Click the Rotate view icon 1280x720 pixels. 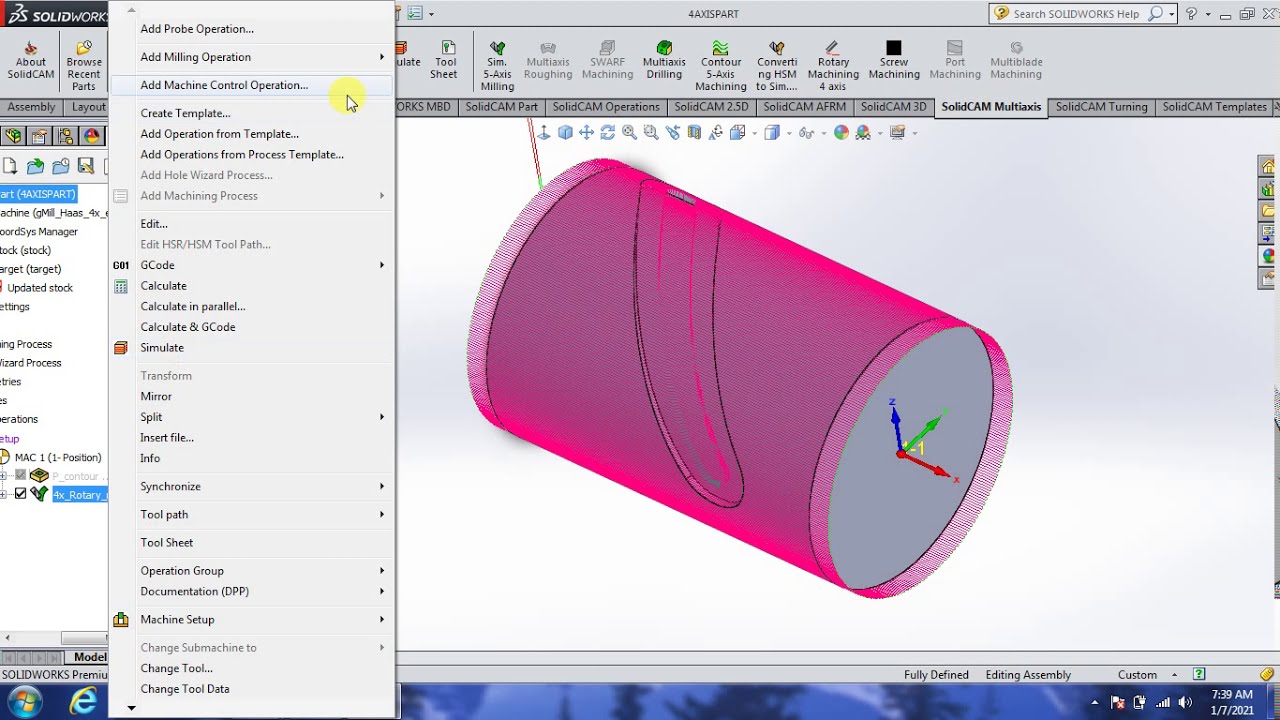pyautogui.click(x=607, y=132)
